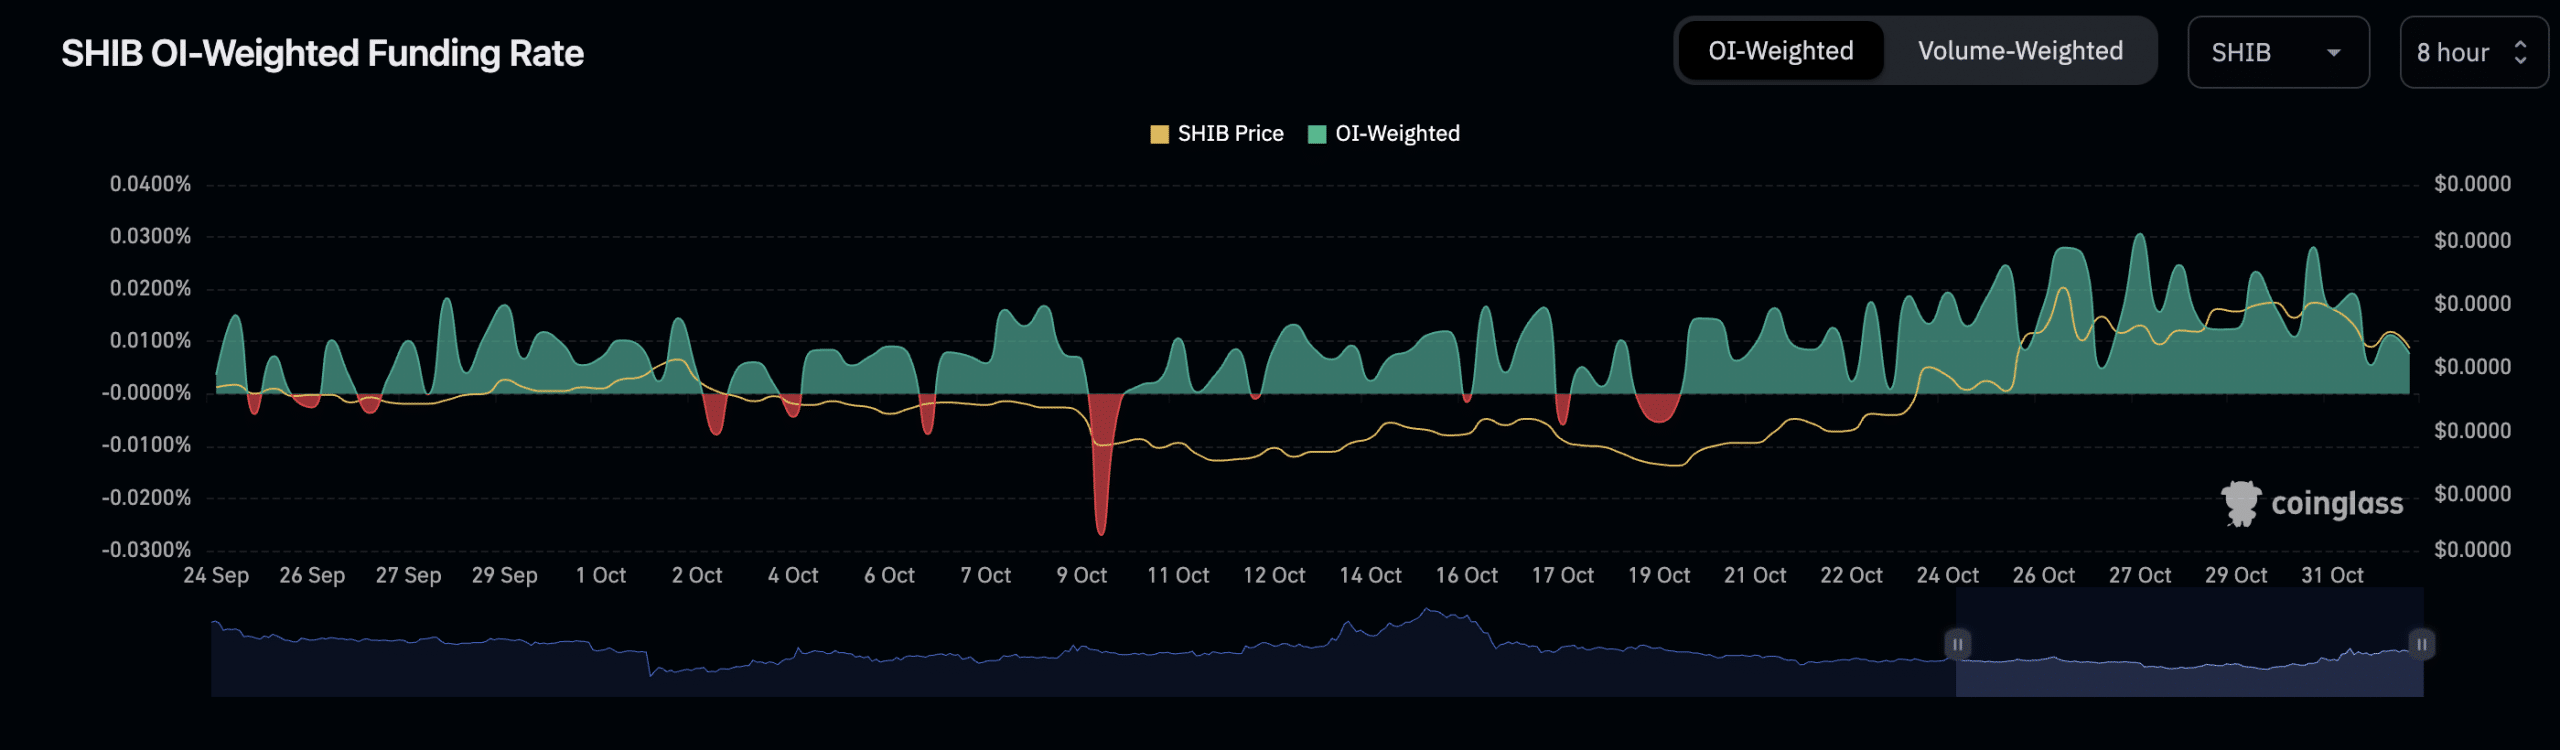2560x750 pixels.
Task: Click the 0.0100% axis label
Action: click(x=150, y=341)
